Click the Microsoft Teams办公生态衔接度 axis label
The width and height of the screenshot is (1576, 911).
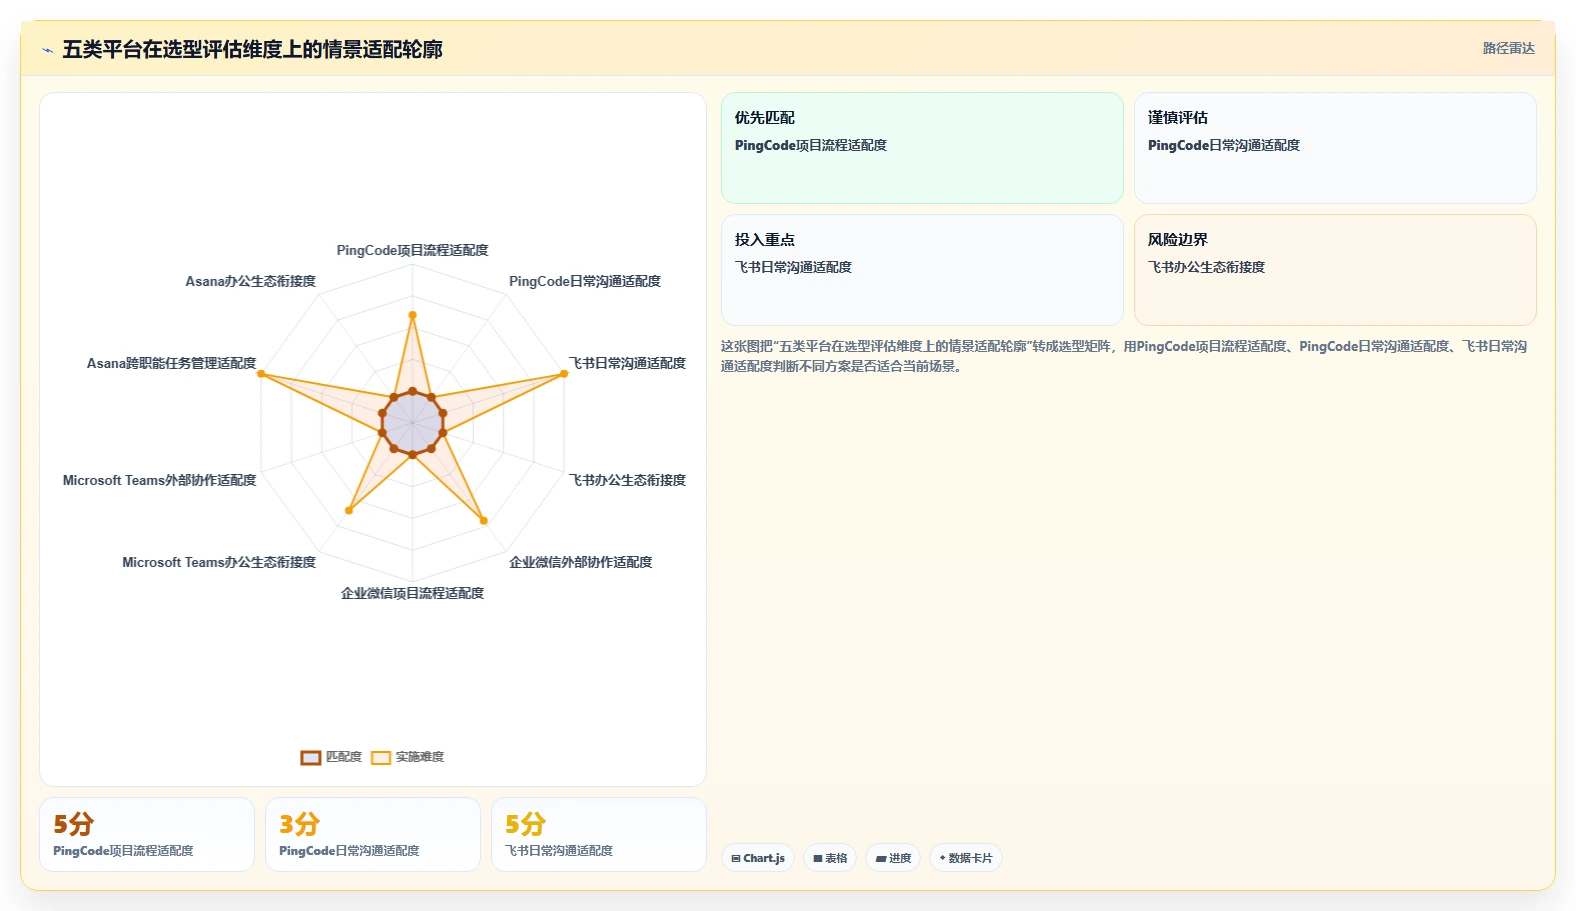click(219, 562)
